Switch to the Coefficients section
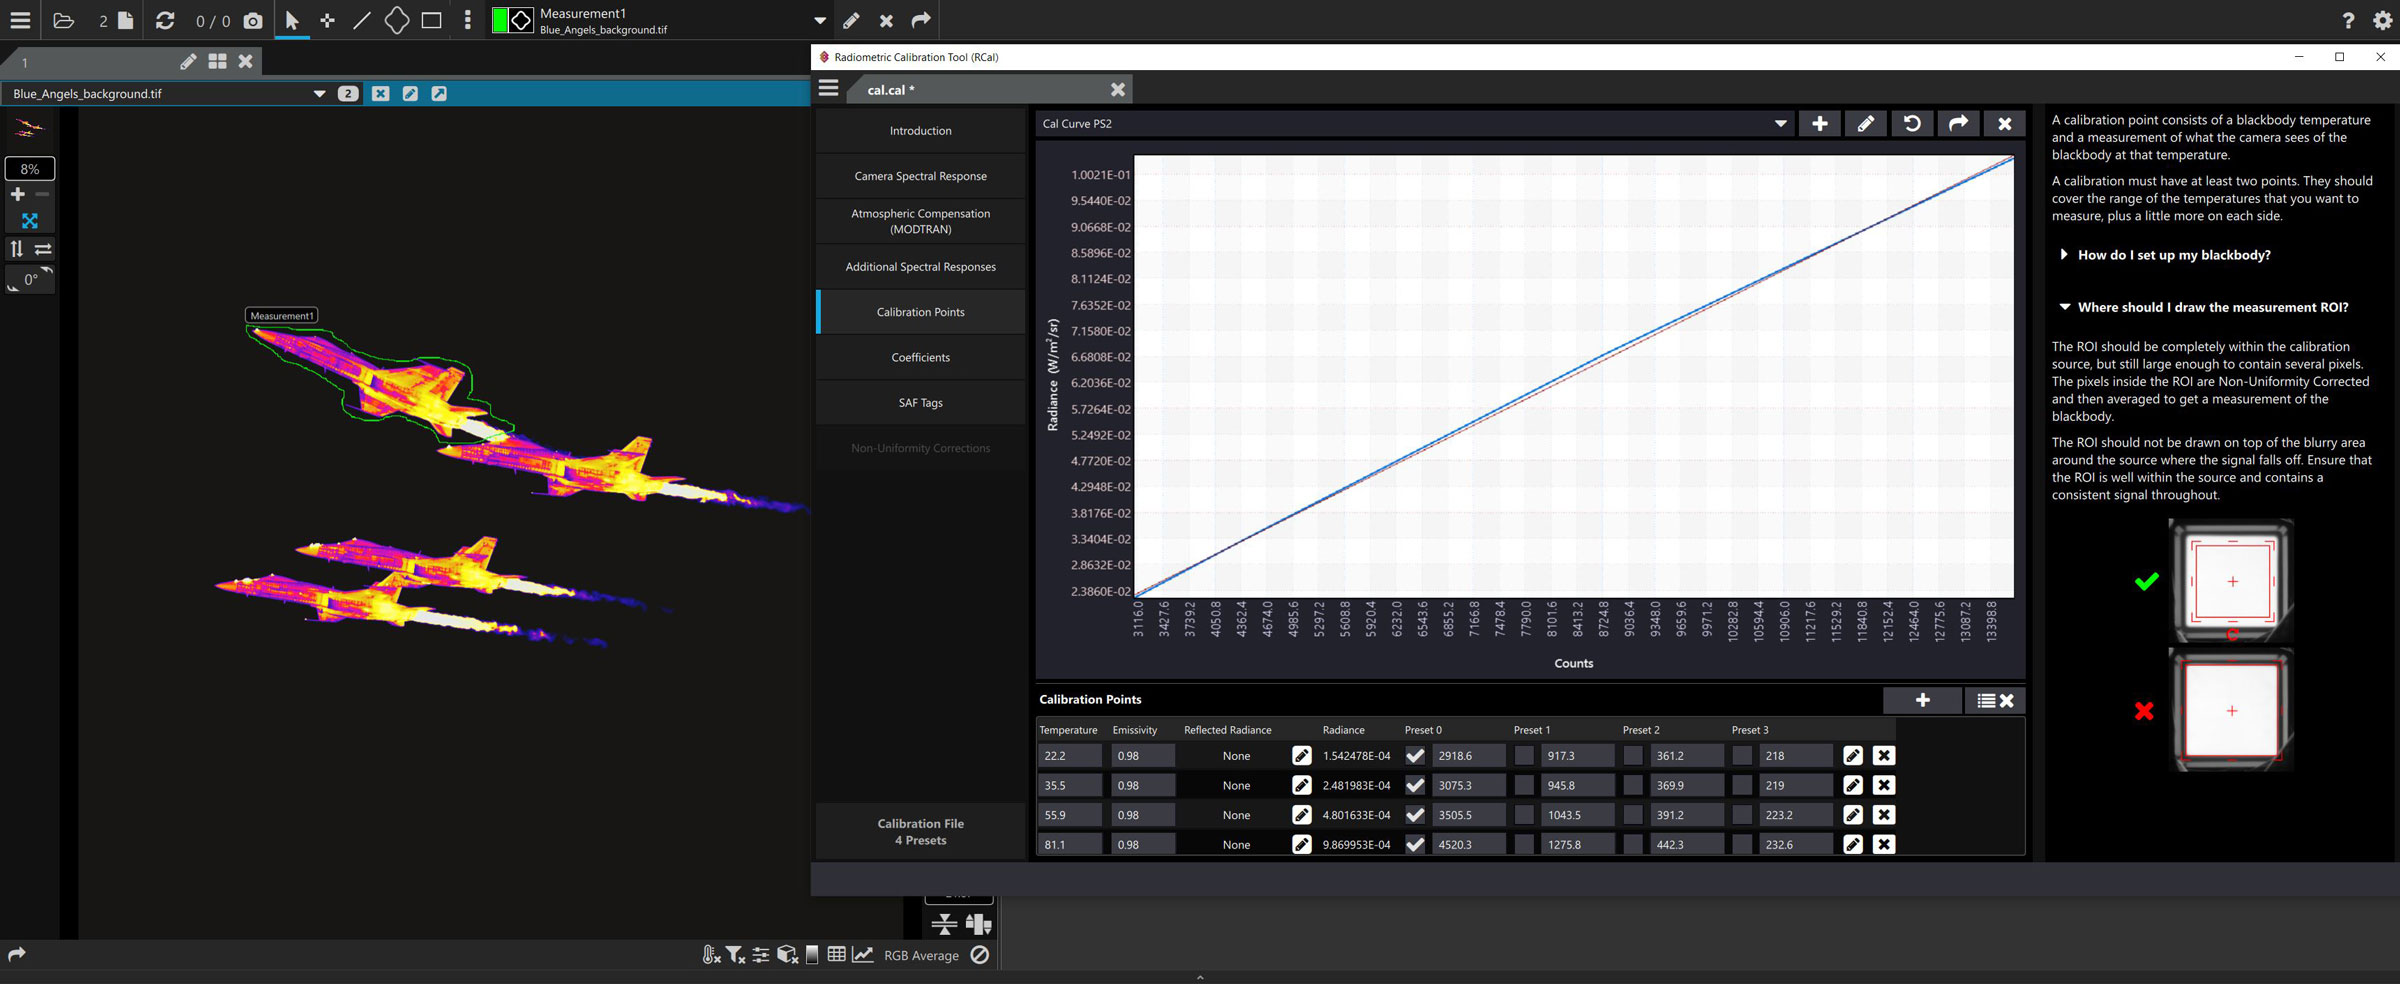This screenshot has height=984, width=2400. (x=920, y=357)
